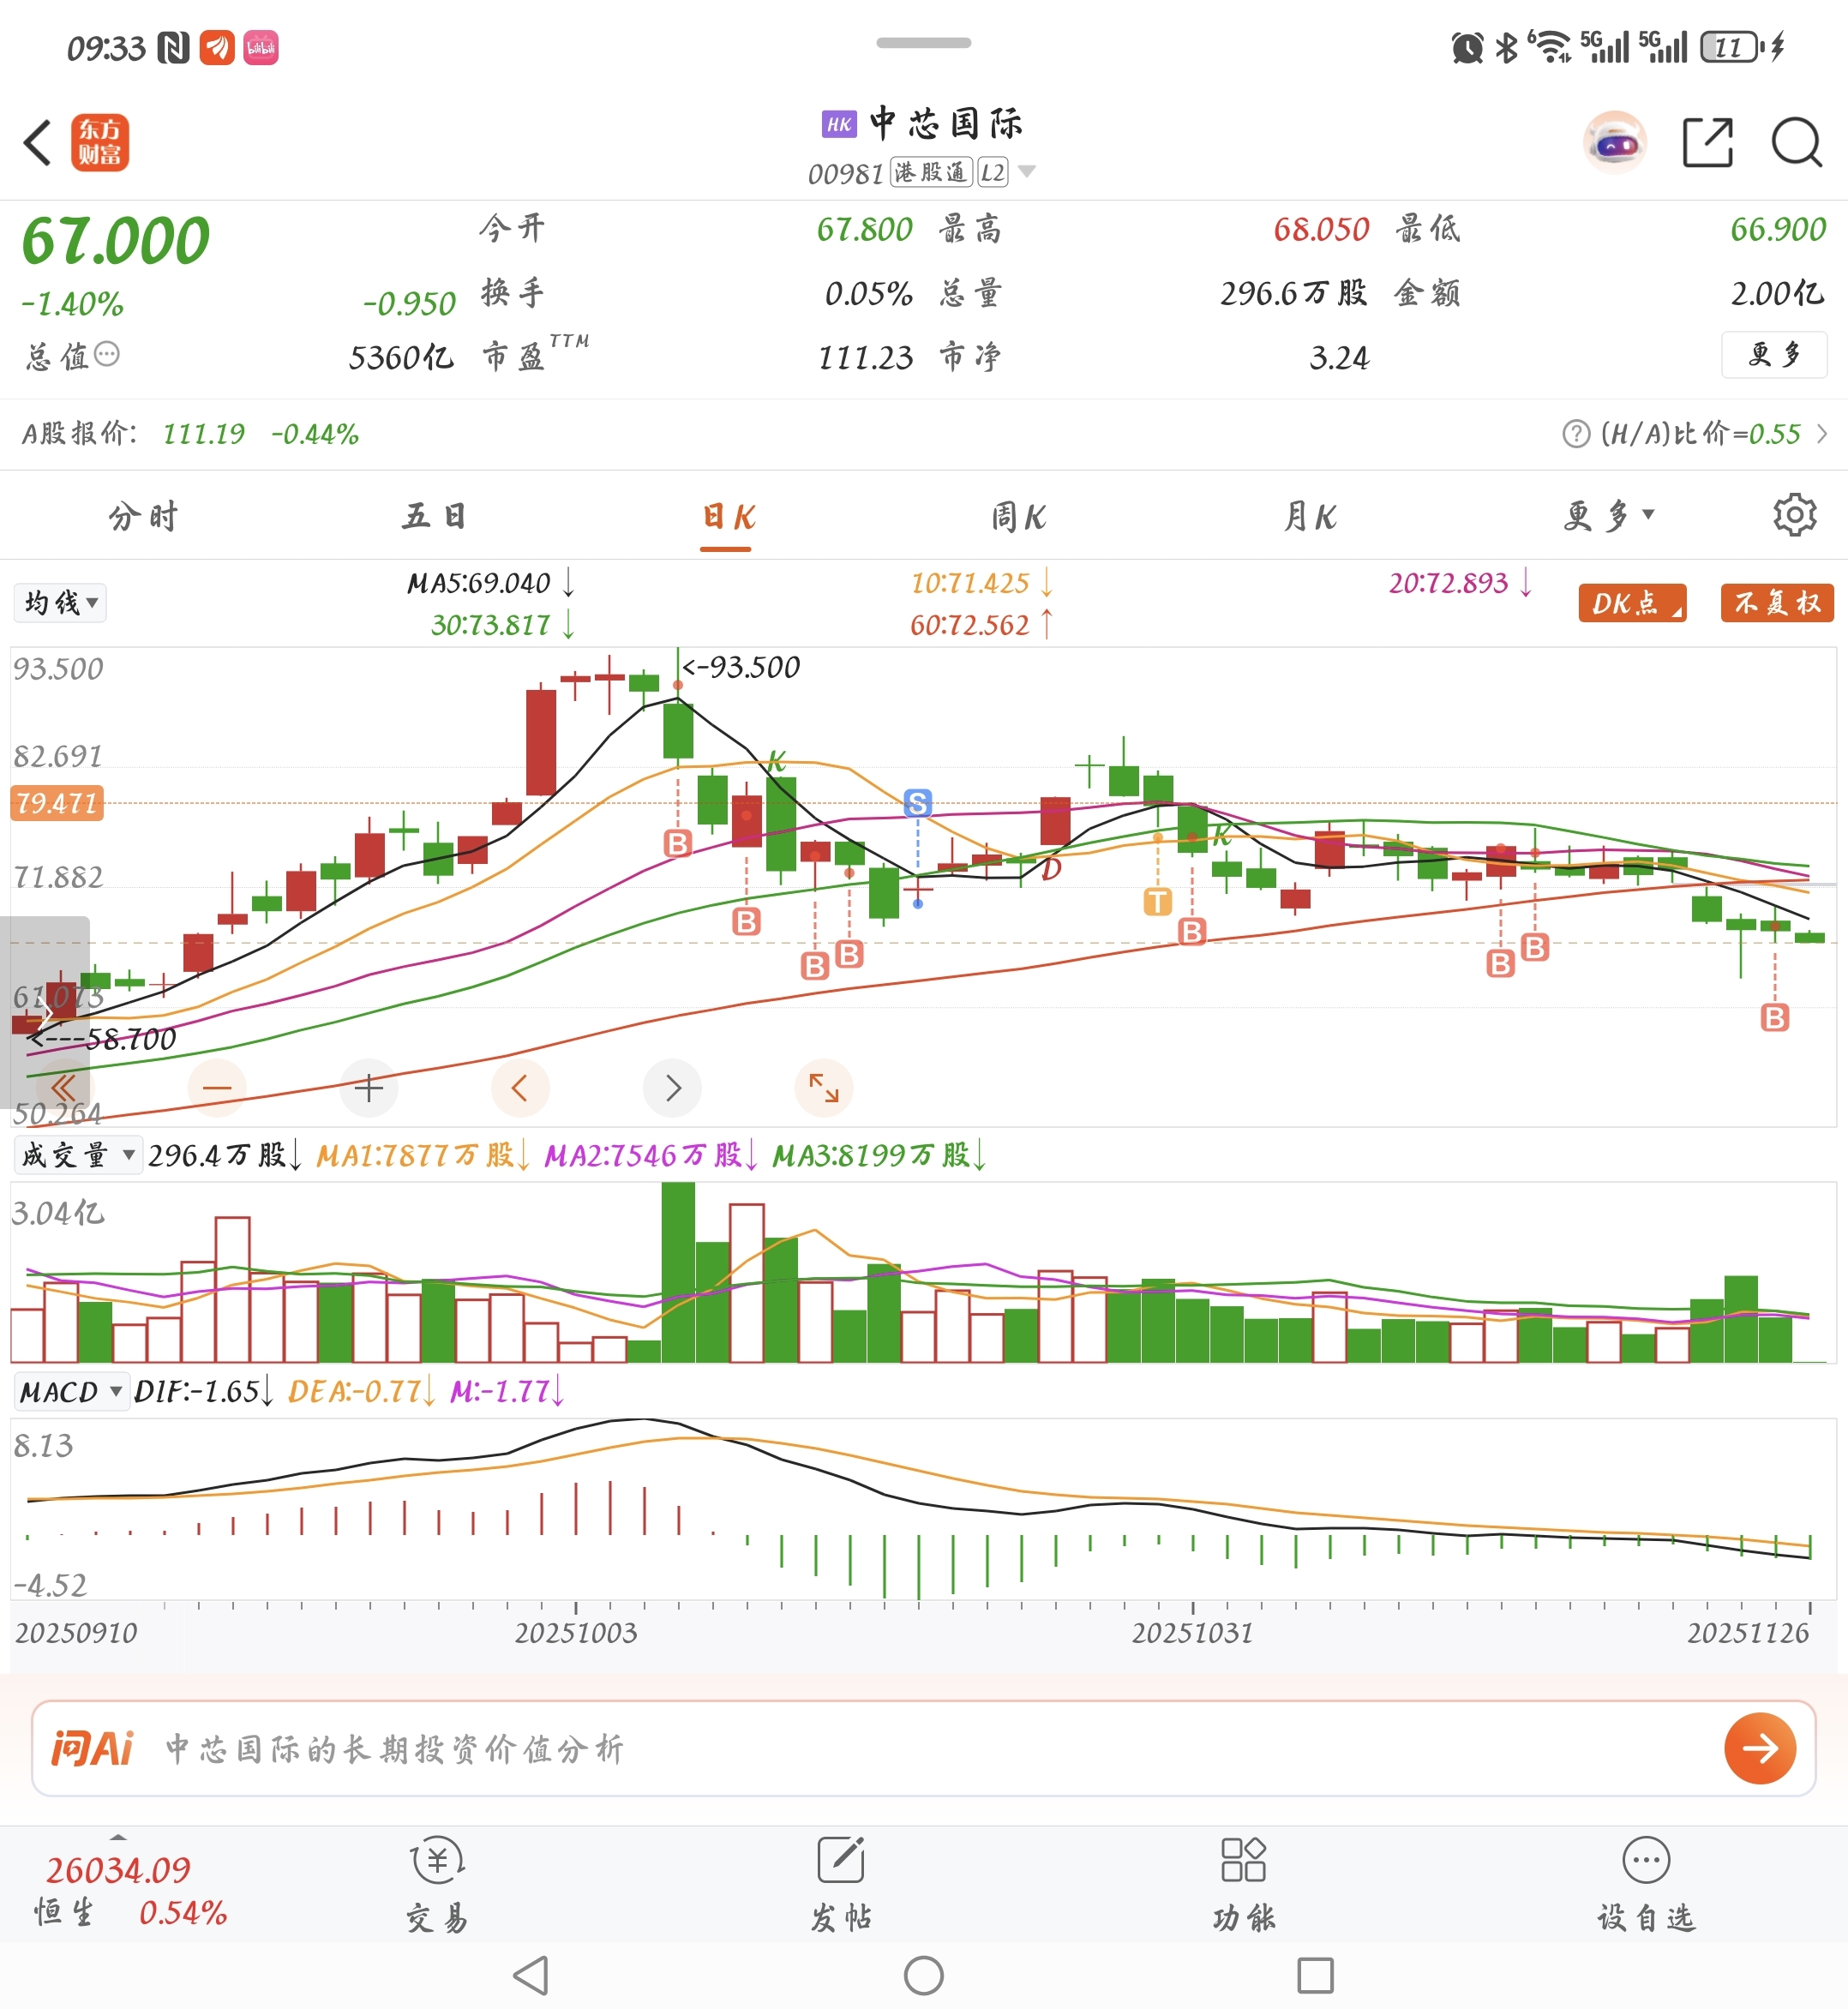Tap the search magnifier icon
The width and height of the screenshot is (1848, 2009).
tap(1796, 142)
